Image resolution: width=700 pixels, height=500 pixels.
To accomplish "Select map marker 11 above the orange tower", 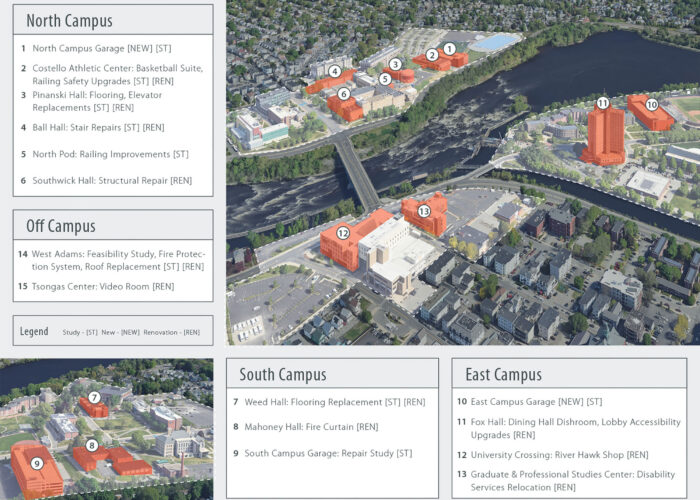I will [x=602, y=103].
